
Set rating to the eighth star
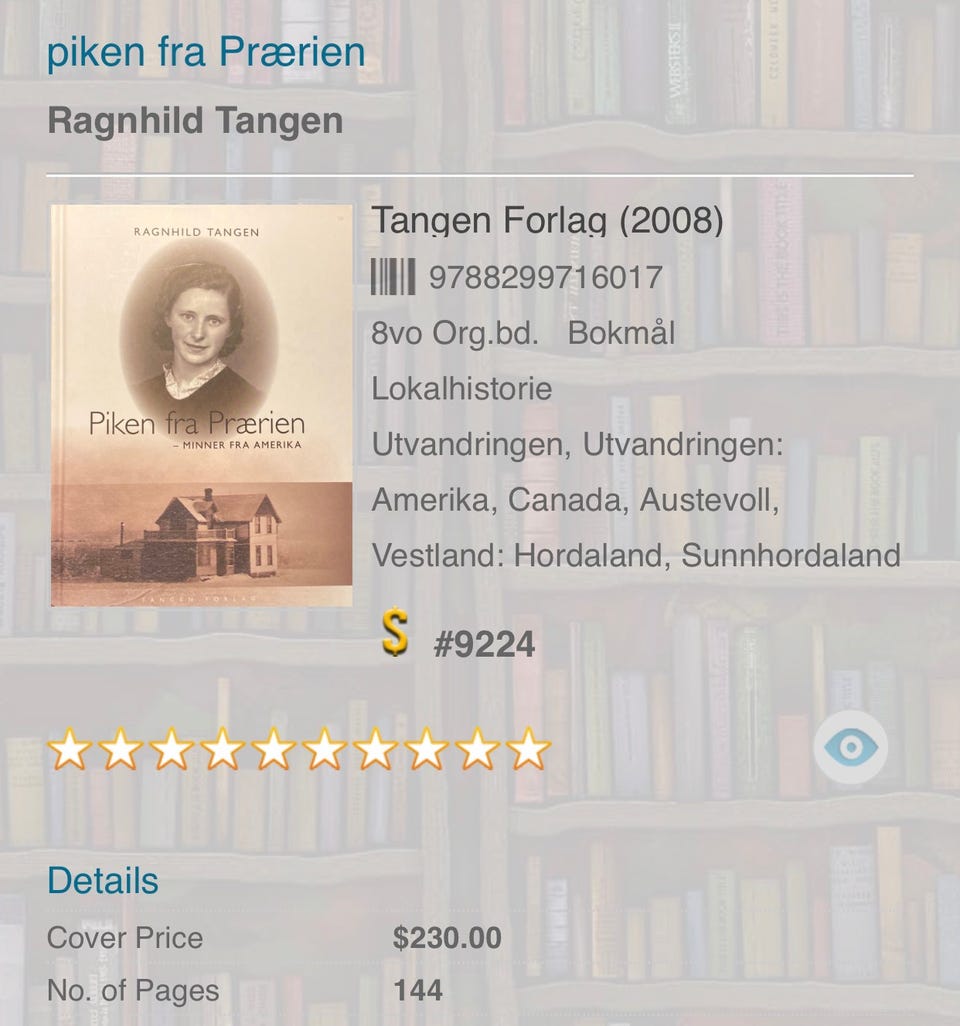[426, 749]
